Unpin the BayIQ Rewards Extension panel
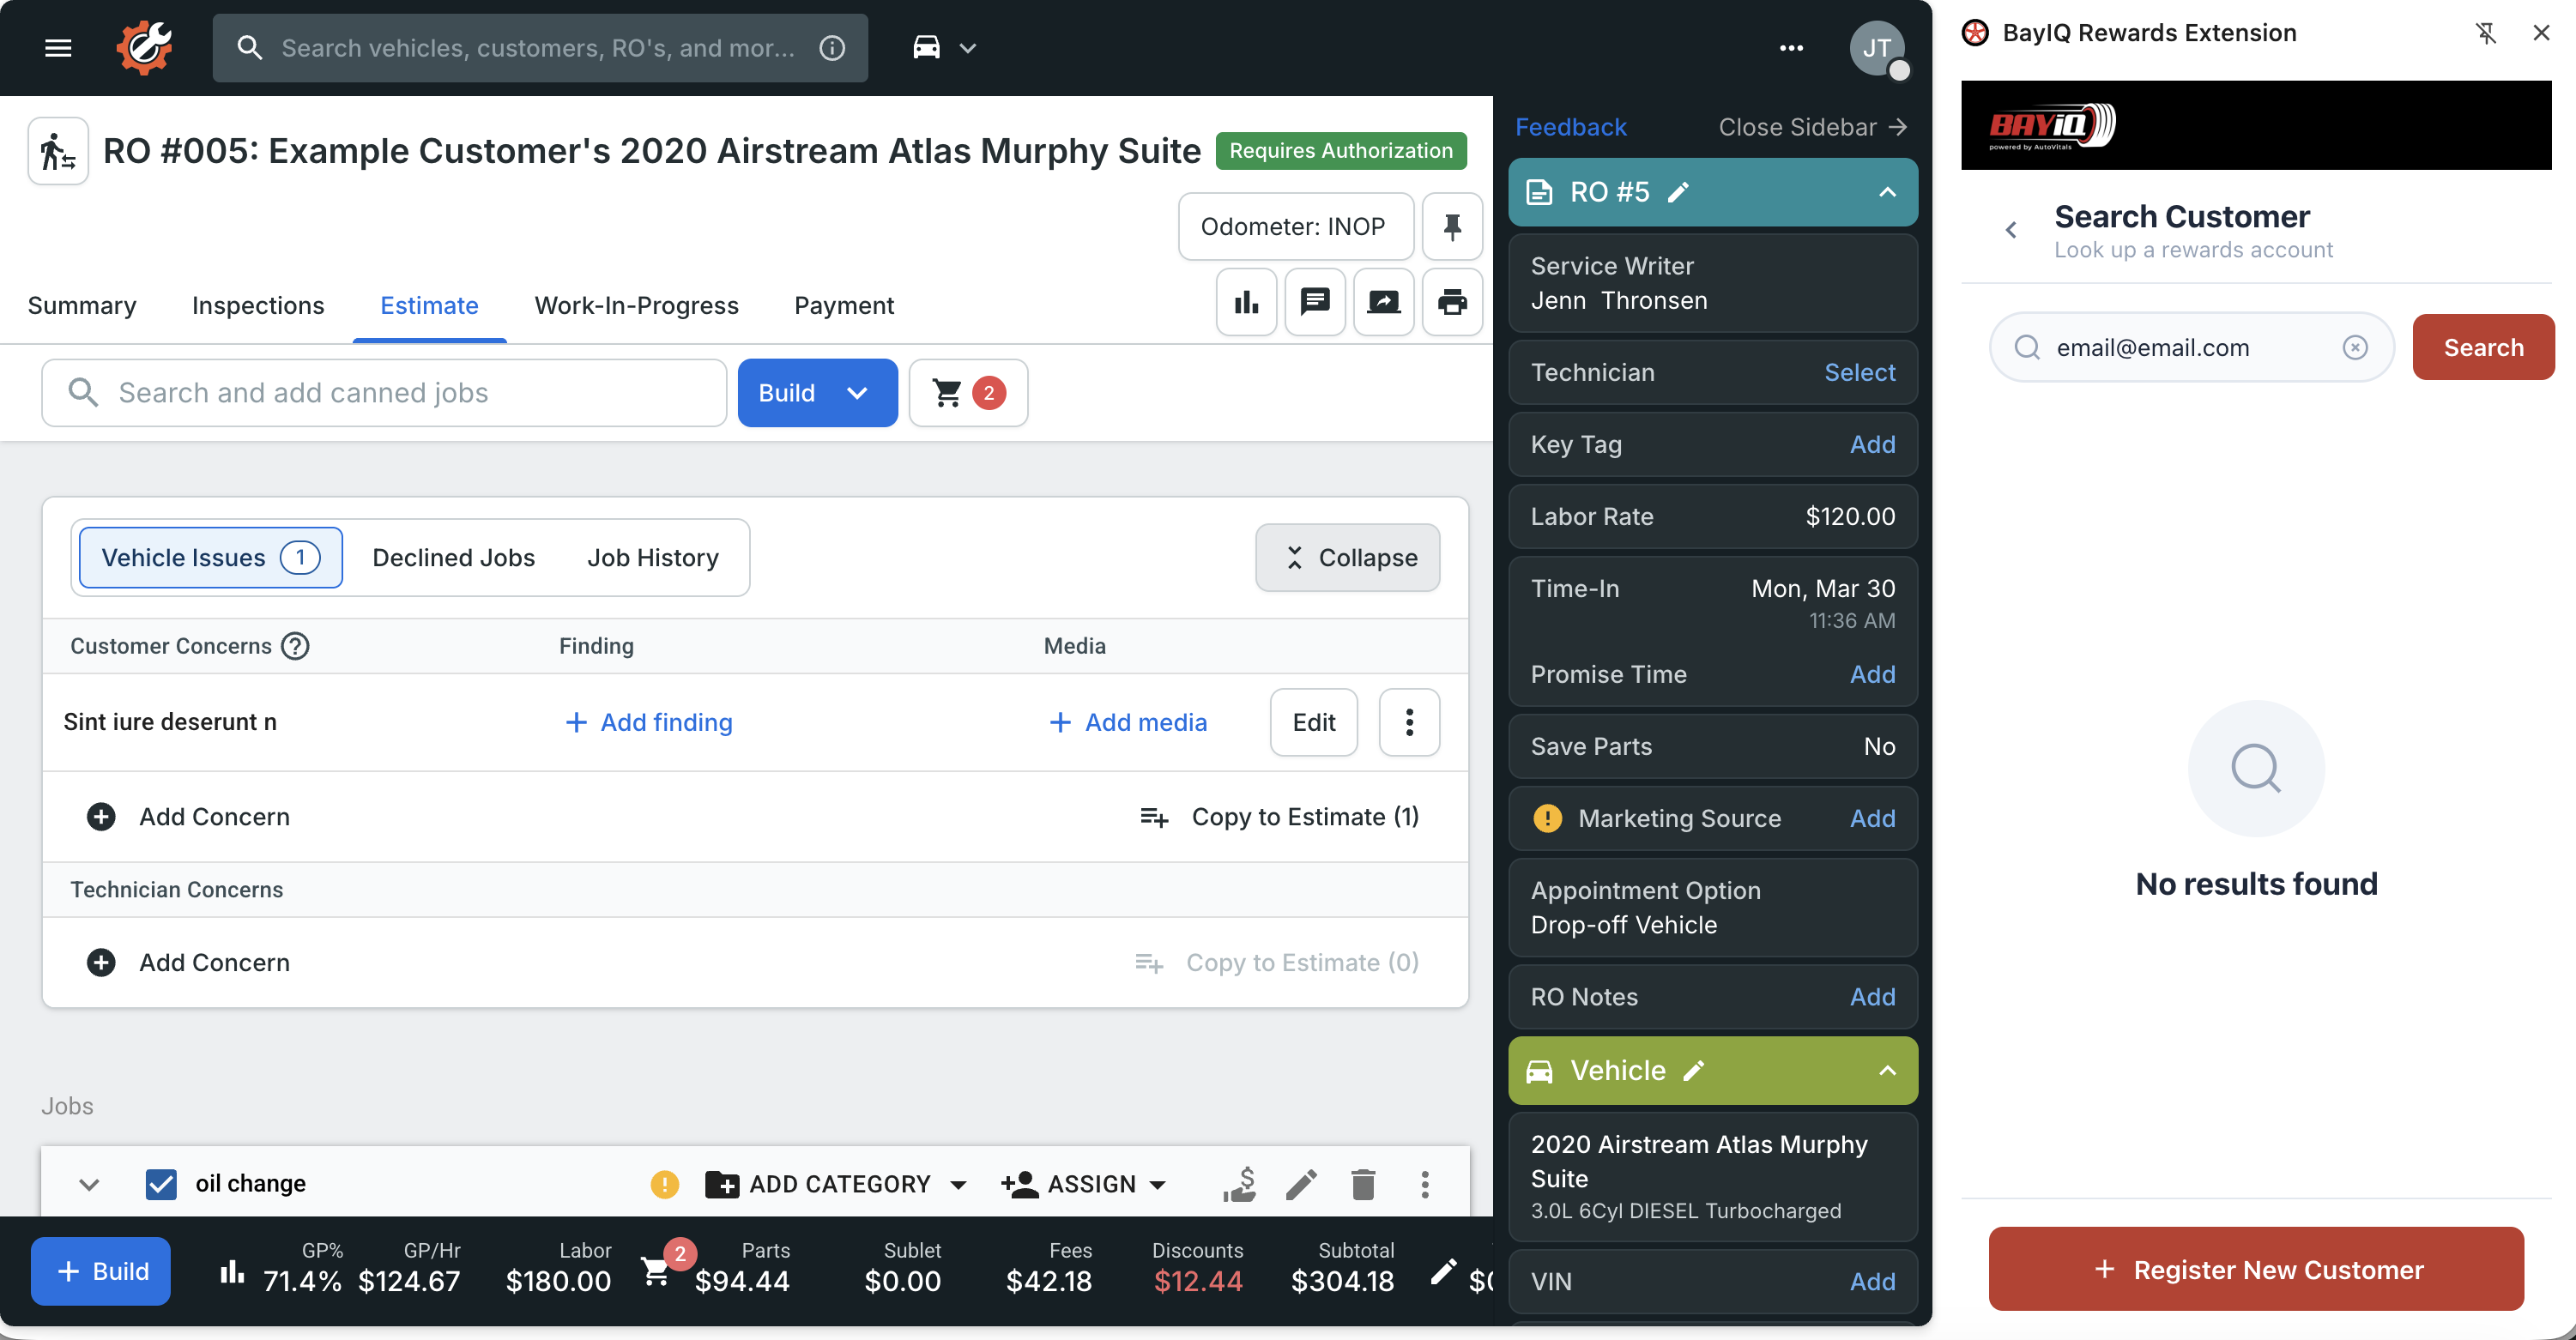 point(2486,33)
